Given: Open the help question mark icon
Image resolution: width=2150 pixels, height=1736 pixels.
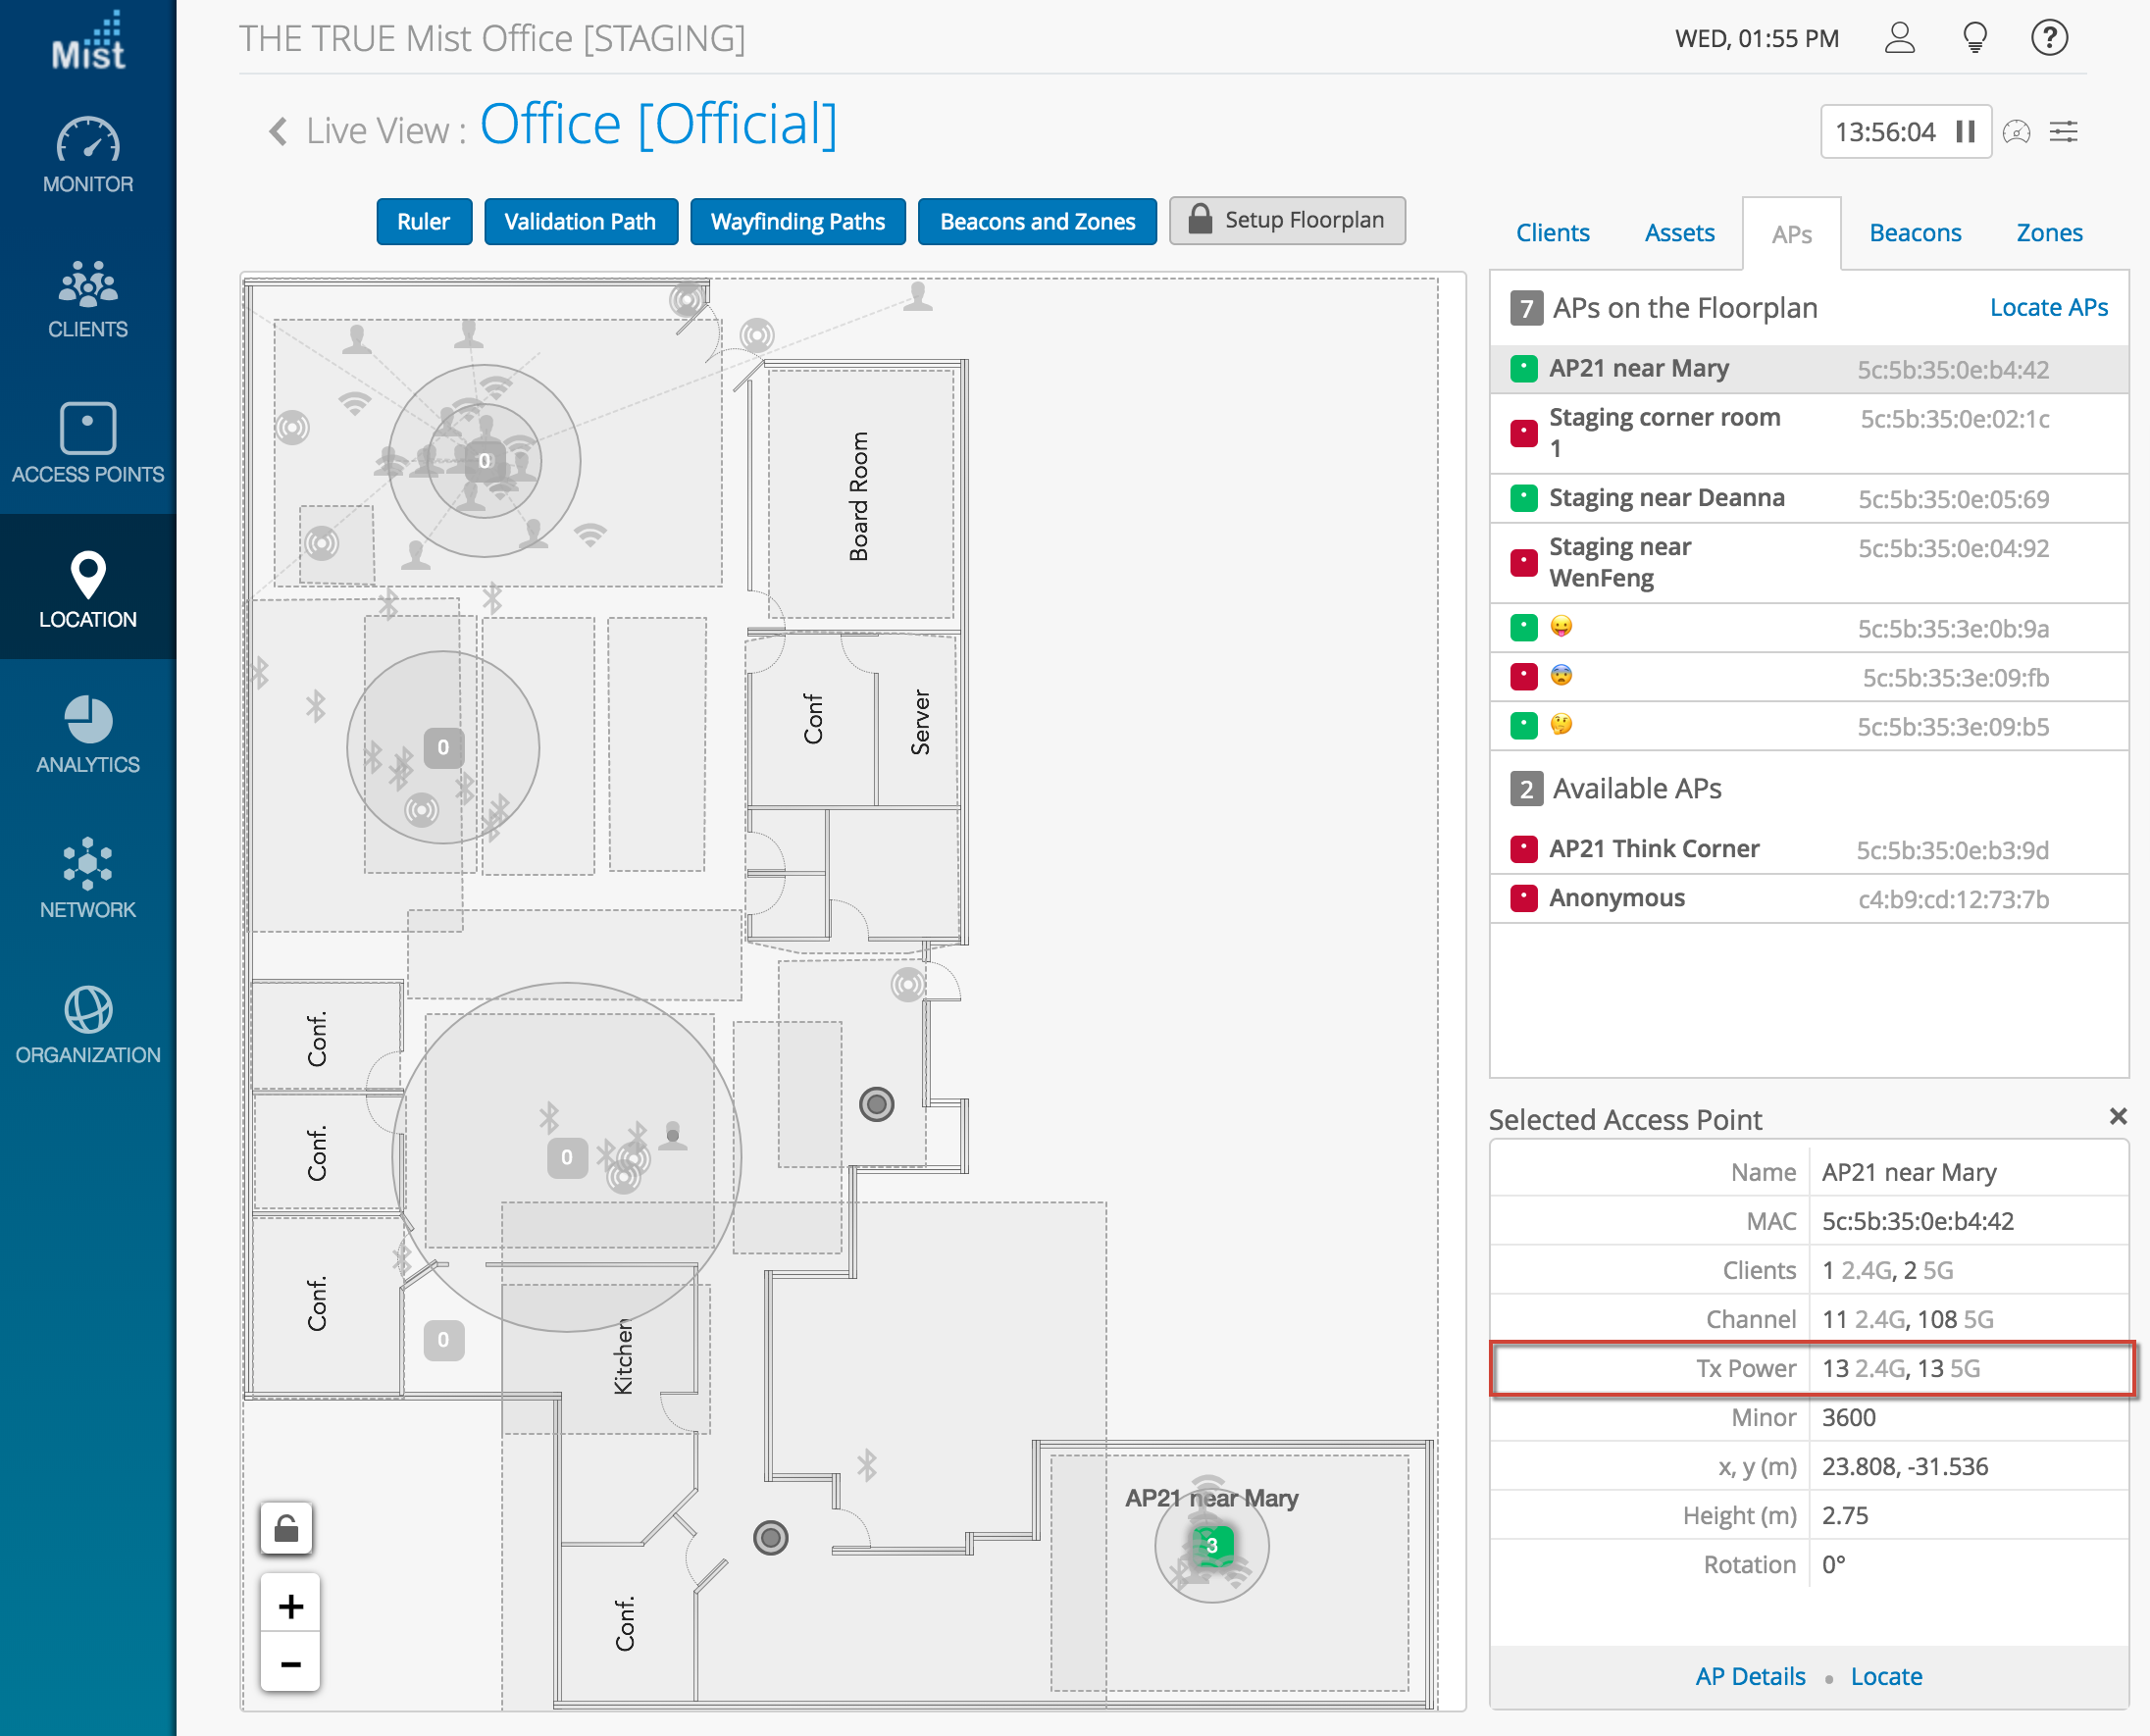Looking at the screenshot, I should (x=2049, y=39).
